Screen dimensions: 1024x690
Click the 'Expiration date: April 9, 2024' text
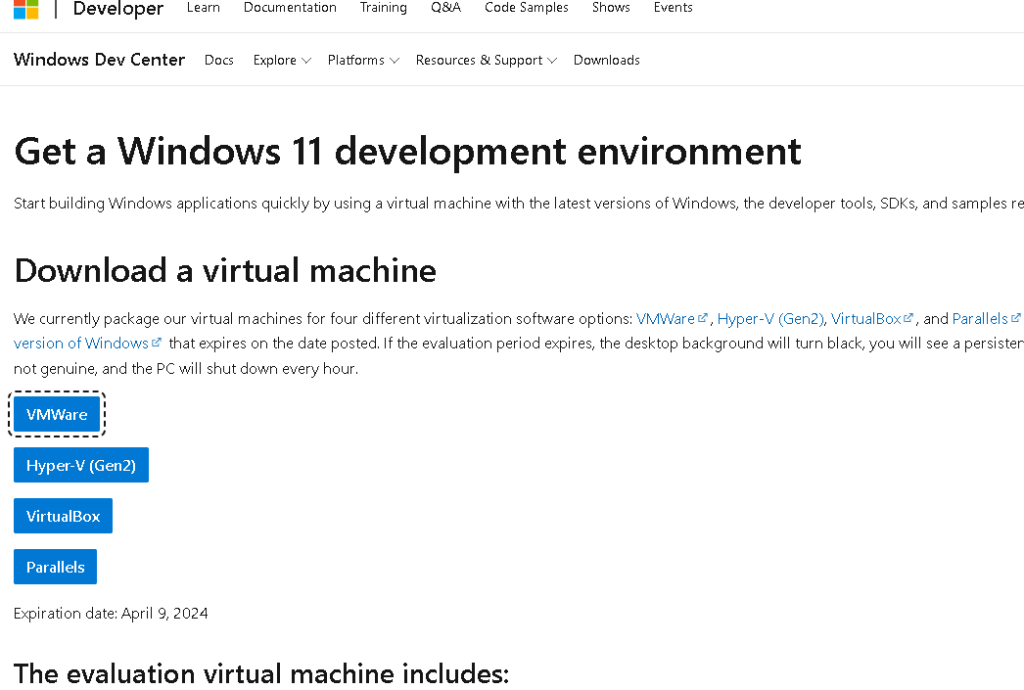pos(111,614)
